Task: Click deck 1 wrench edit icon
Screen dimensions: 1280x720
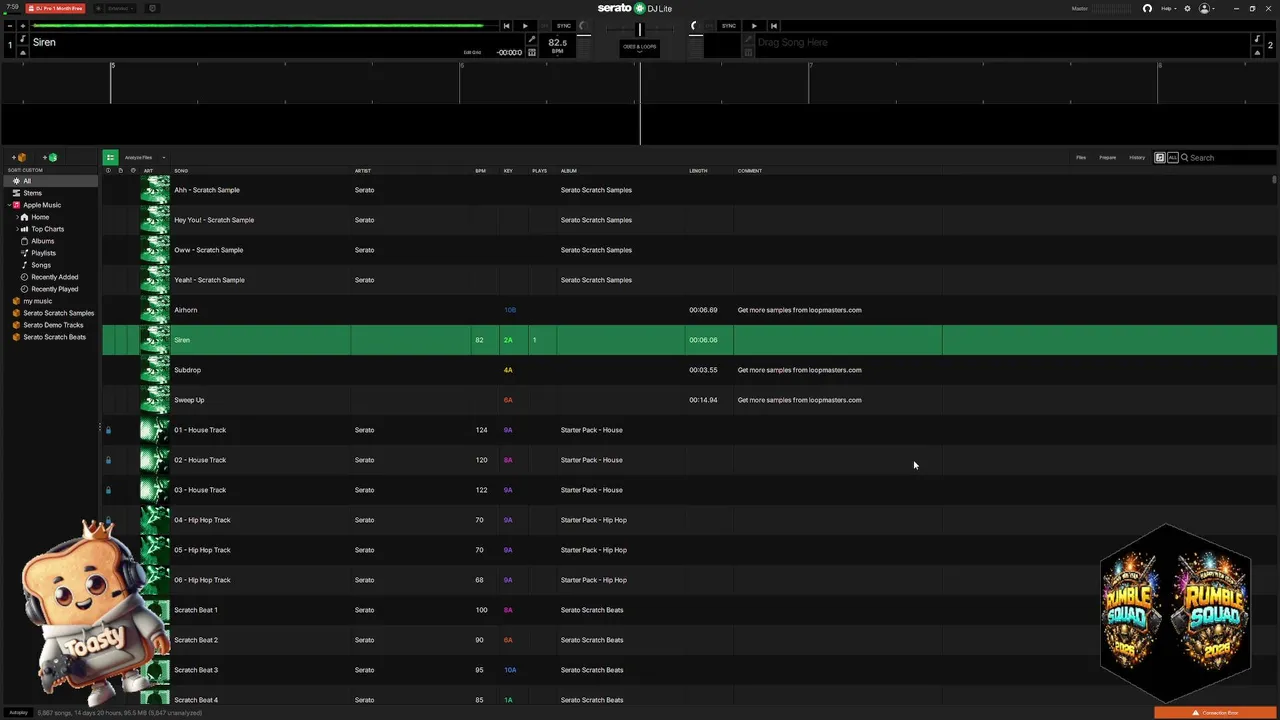Action: click(532, 40)
